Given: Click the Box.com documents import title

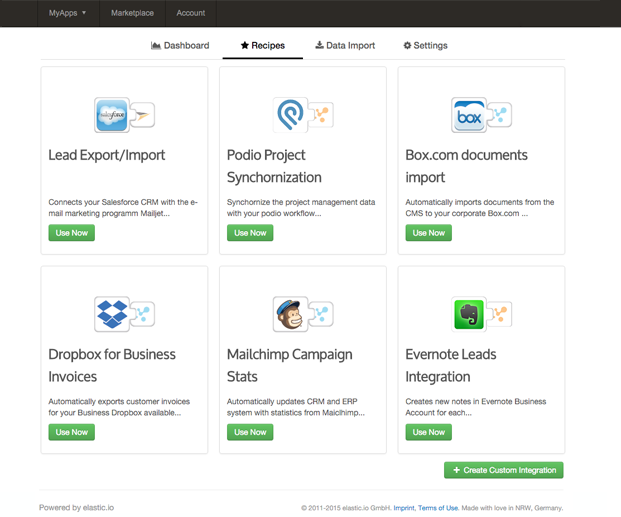Looking at the screenshot, I should [x=466, y=166].
